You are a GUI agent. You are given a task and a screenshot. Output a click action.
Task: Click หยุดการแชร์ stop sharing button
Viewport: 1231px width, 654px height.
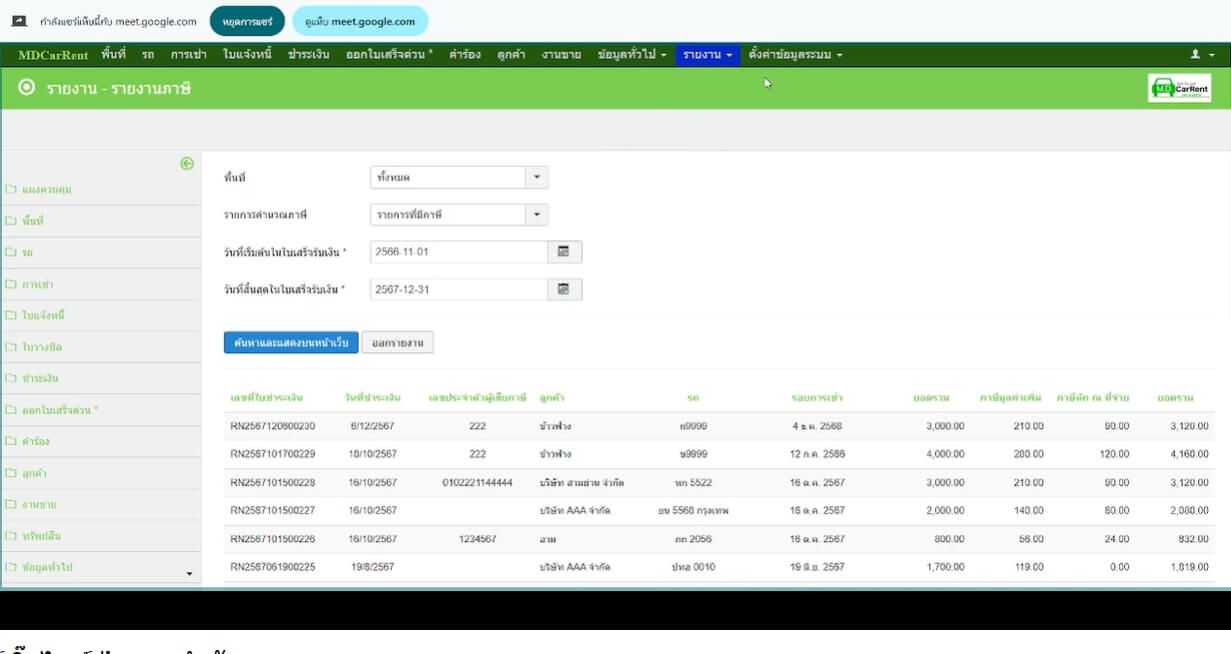(247, 21)
